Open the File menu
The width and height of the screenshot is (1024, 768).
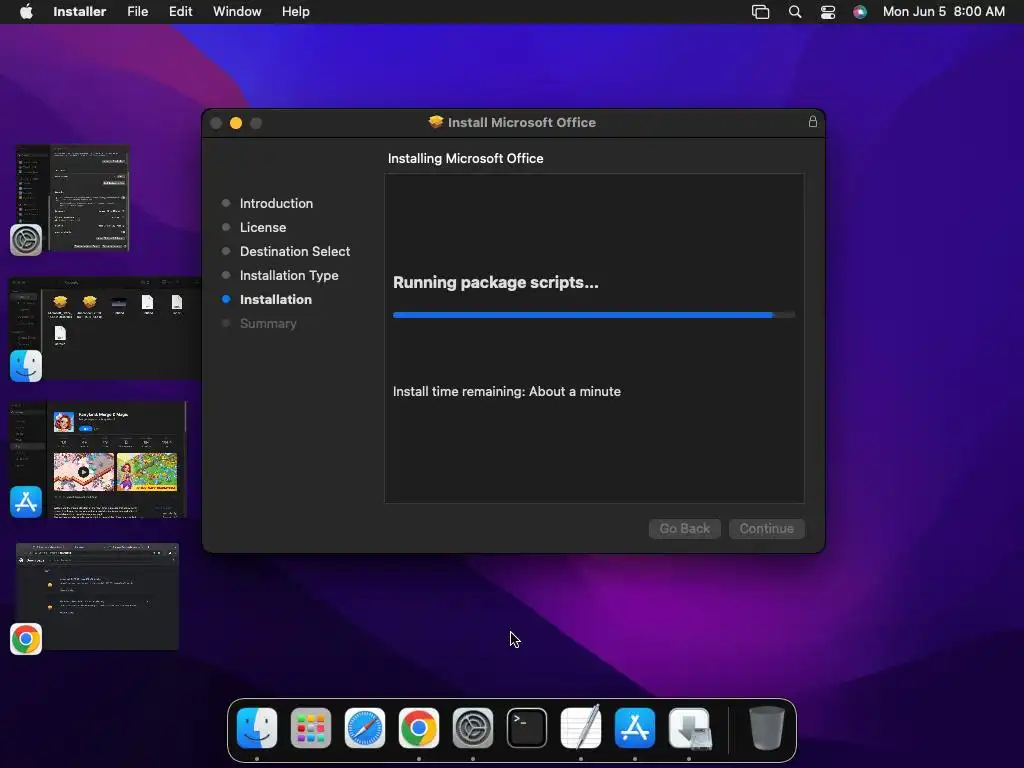click(x=137, y=12)
